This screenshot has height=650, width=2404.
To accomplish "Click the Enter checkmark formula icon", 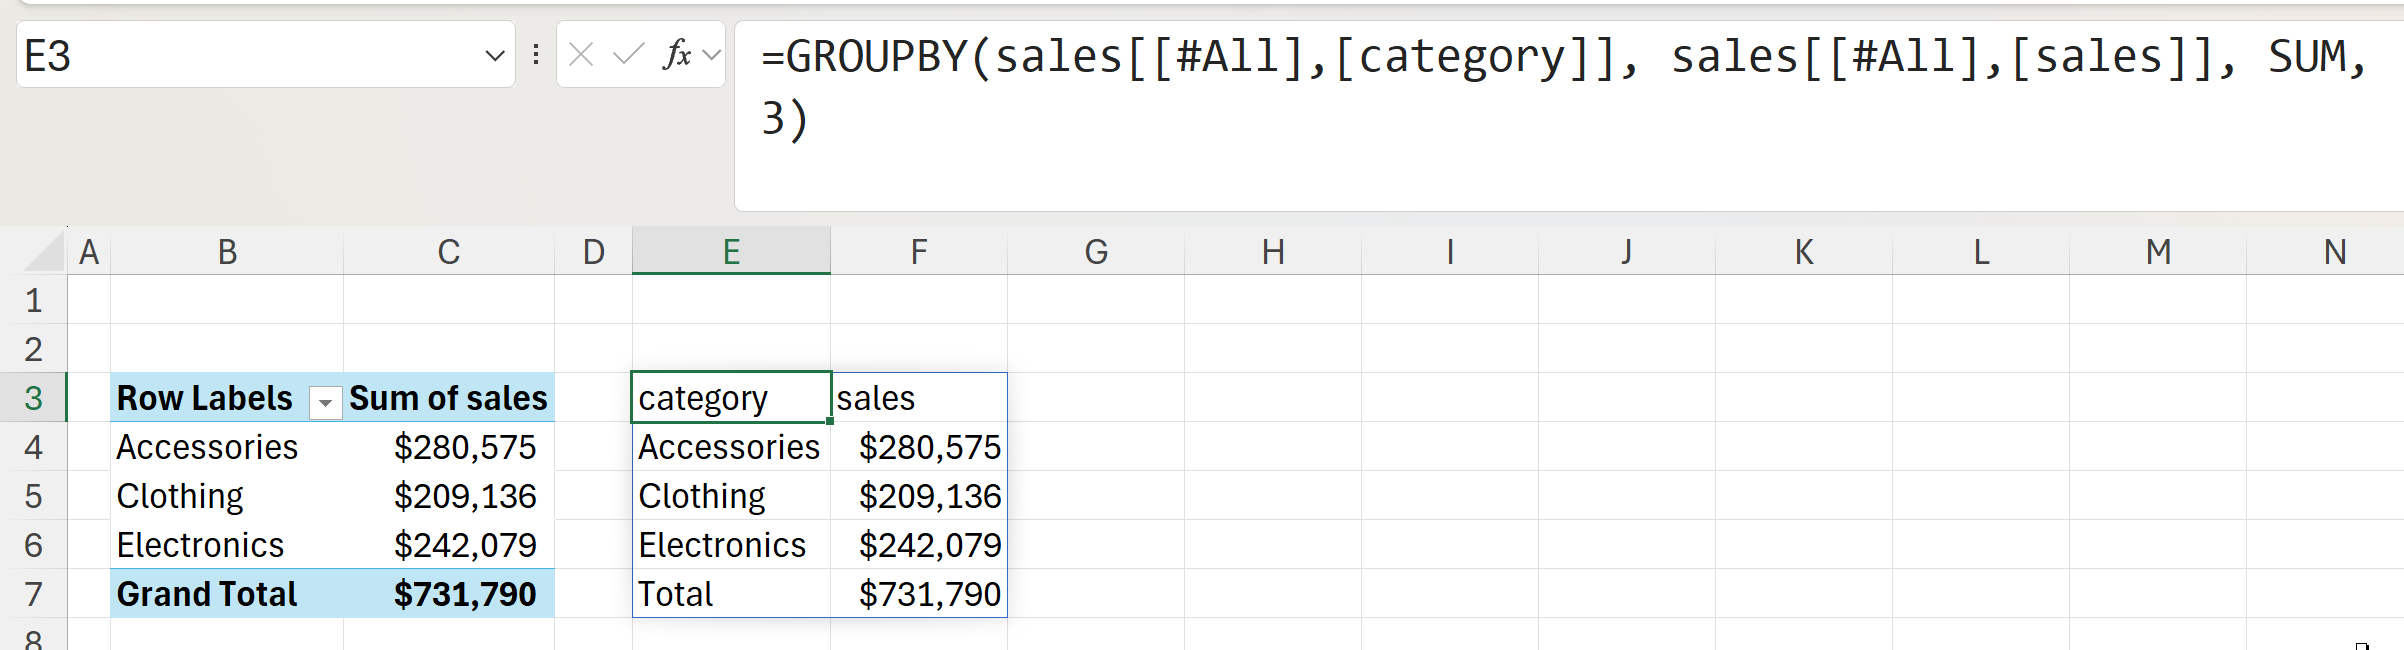I will (628, 55).
